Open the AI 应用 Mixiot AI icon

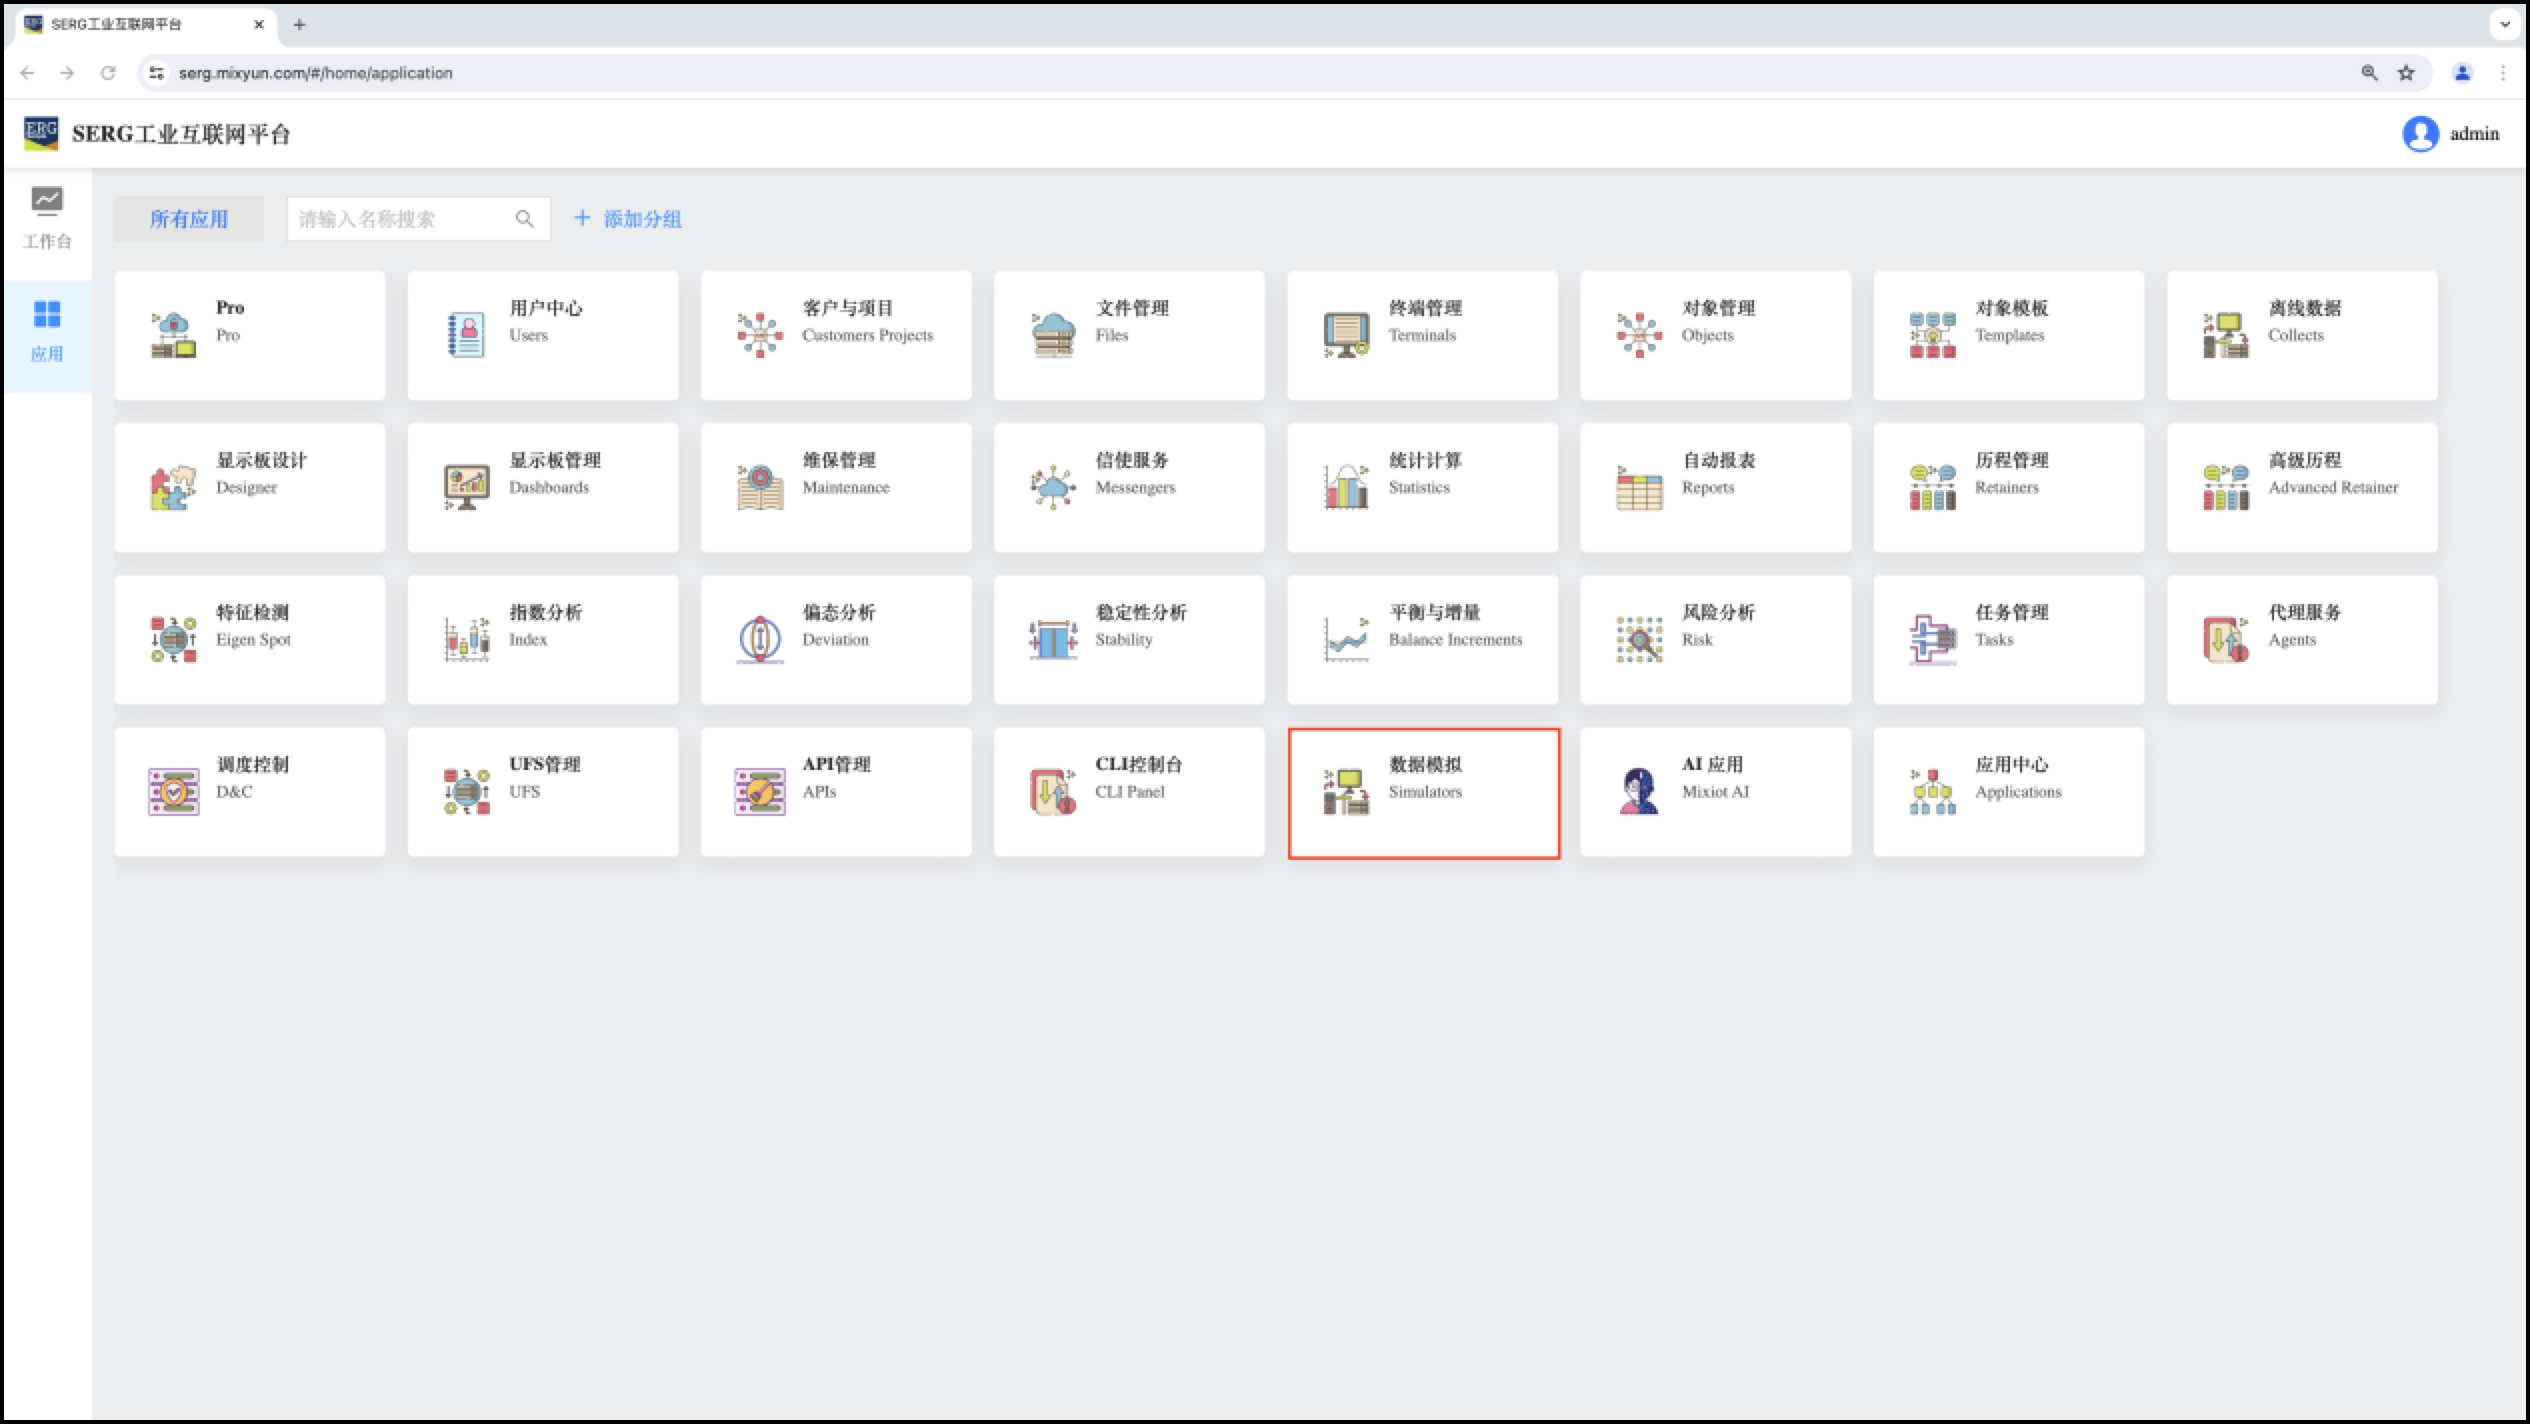1639,791
